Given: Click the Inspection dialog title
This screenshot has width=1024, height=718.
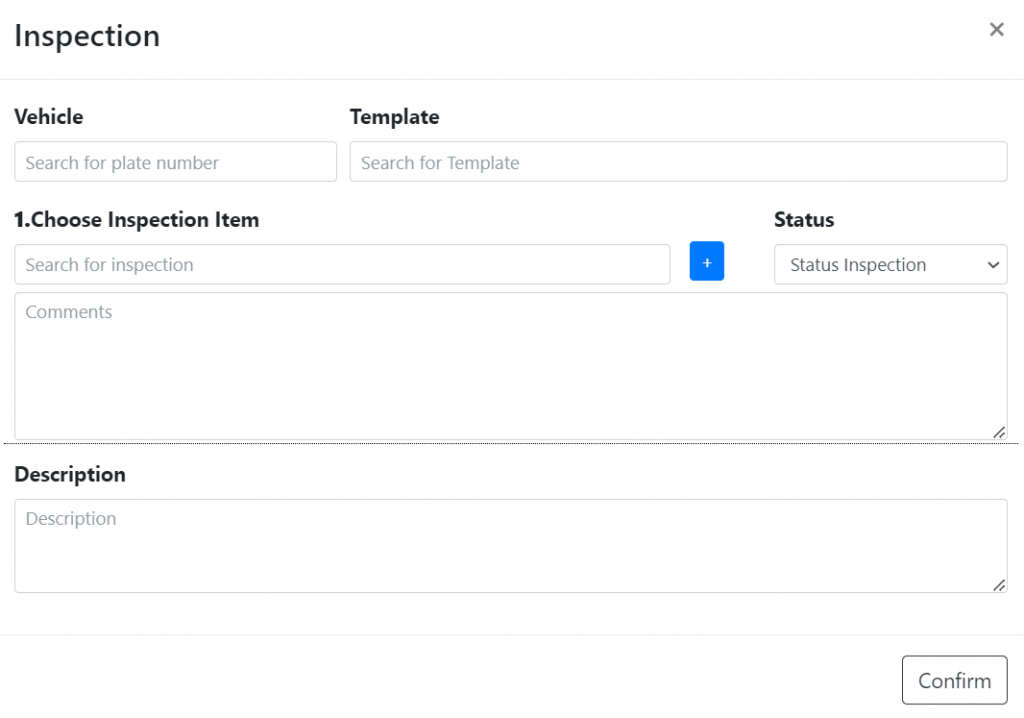Looking at the screenshot, I should [x=87, y=36].
